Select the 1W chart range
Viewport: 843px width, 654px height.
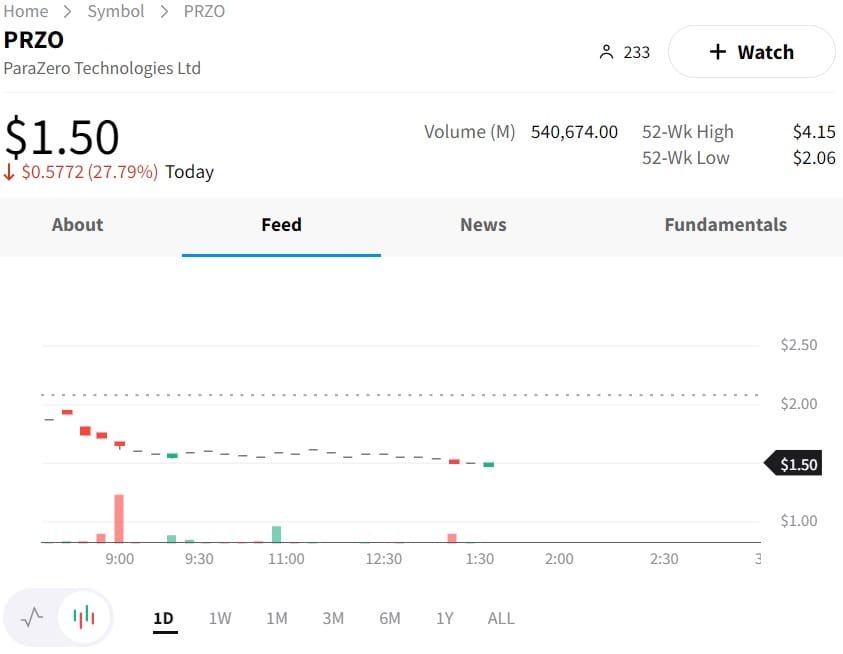pyautogui.click(x=220, y=618)
